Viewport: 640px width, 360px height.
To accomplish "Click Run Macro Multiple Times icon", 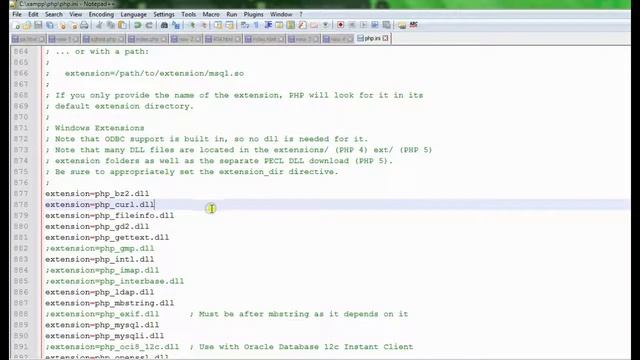I will (375, 25).
